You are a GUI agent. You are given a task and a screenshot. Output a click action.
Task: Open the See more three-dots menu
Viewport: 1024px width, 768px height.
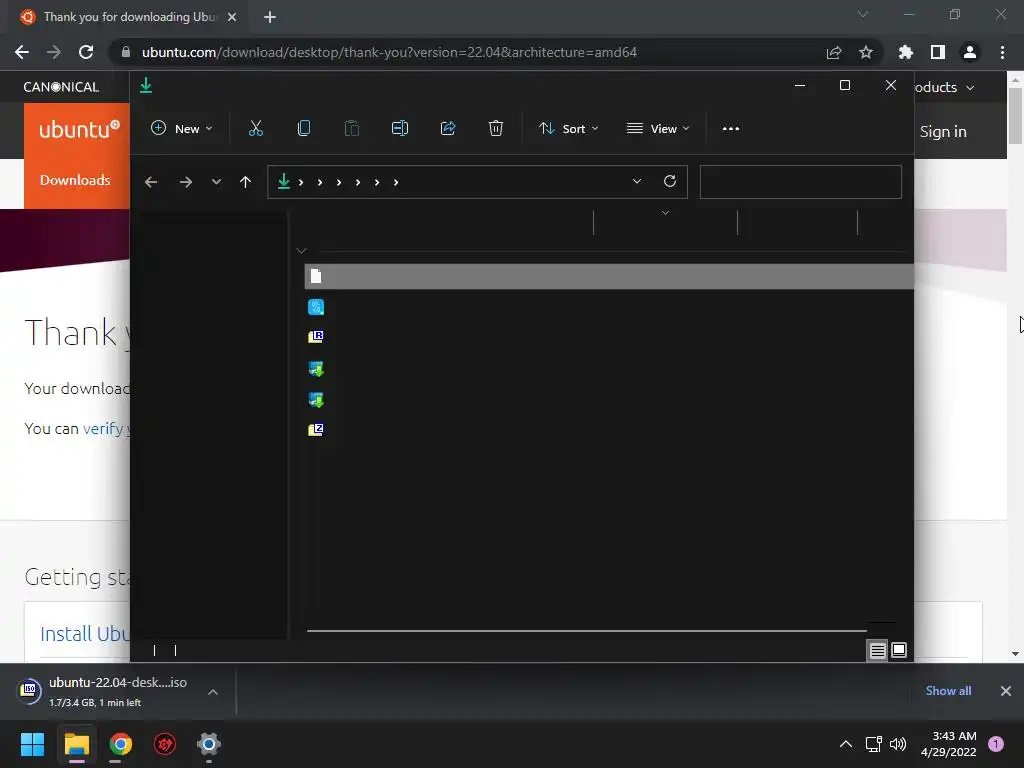pos(731,129)
